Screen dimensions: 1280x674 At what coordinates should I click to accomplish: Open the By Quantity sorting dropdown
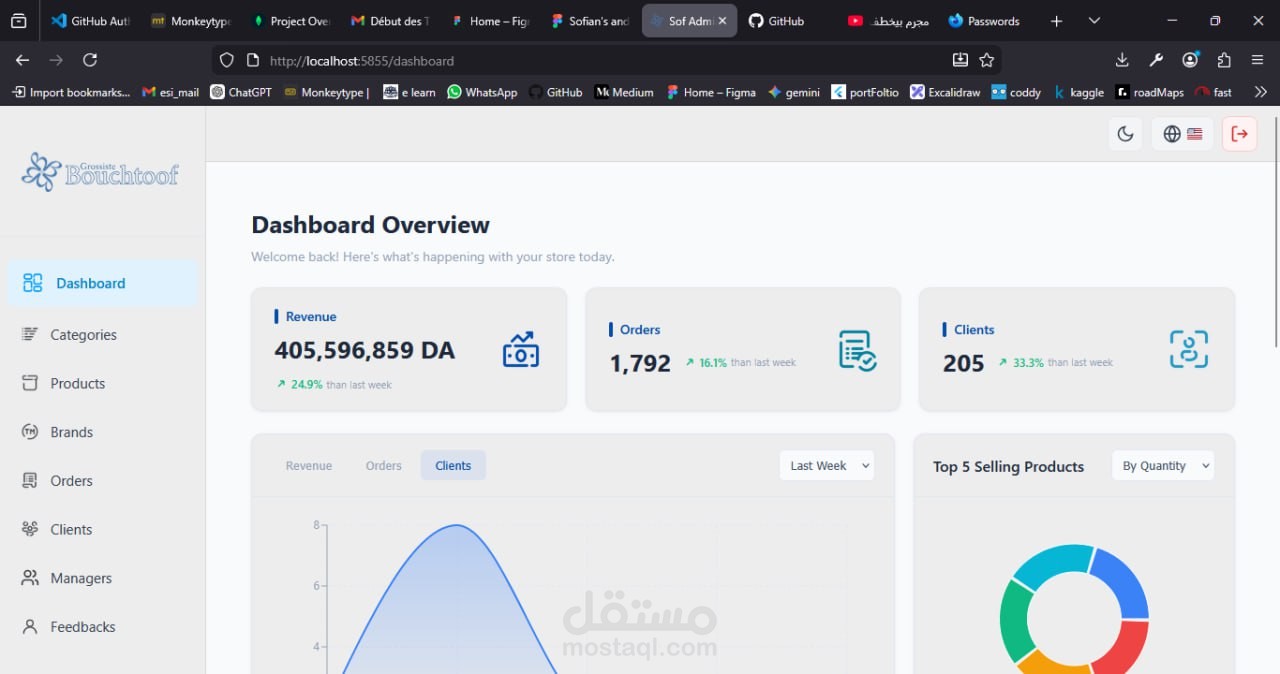[x=1162, y=465]
